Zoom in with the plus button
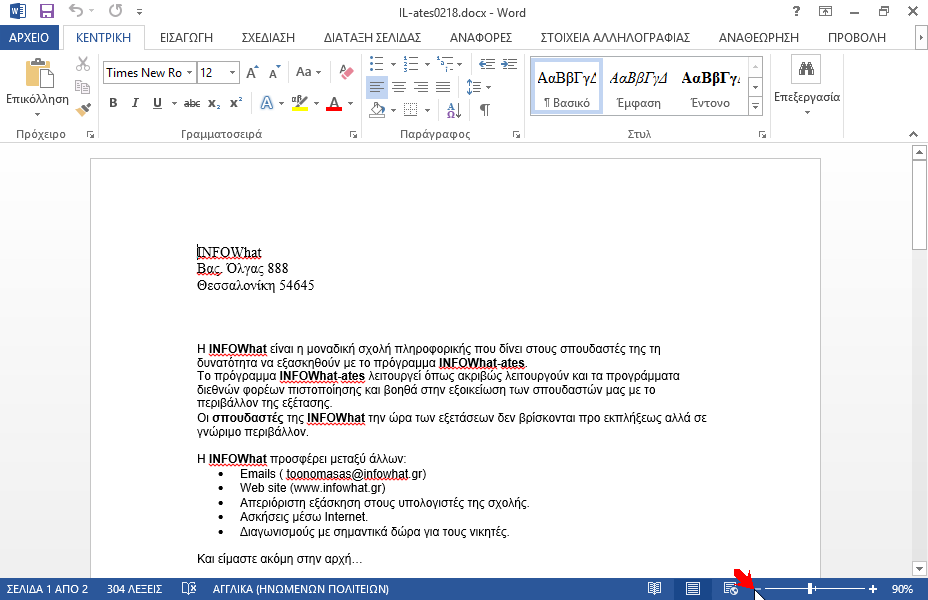The width and height of the screenshot is (928, 600). click(x=873, y=589)
